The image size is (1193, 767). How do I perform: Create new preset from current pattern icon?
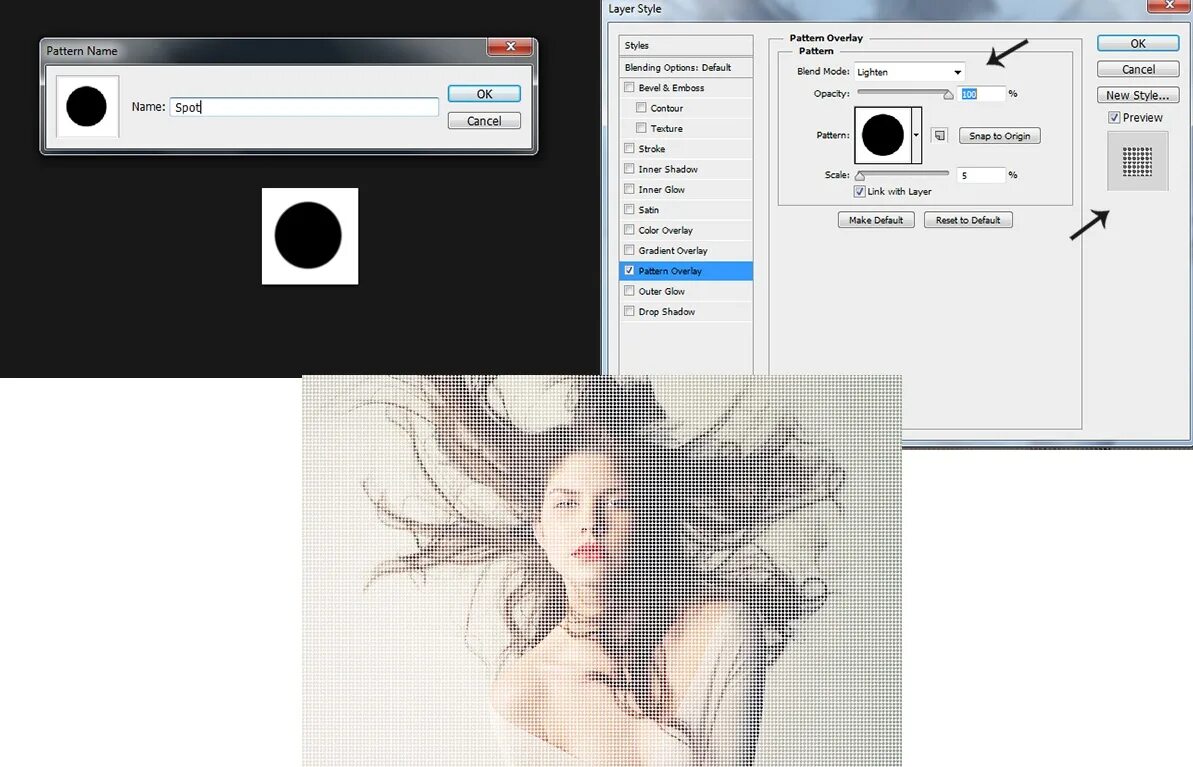coord(940,135)
